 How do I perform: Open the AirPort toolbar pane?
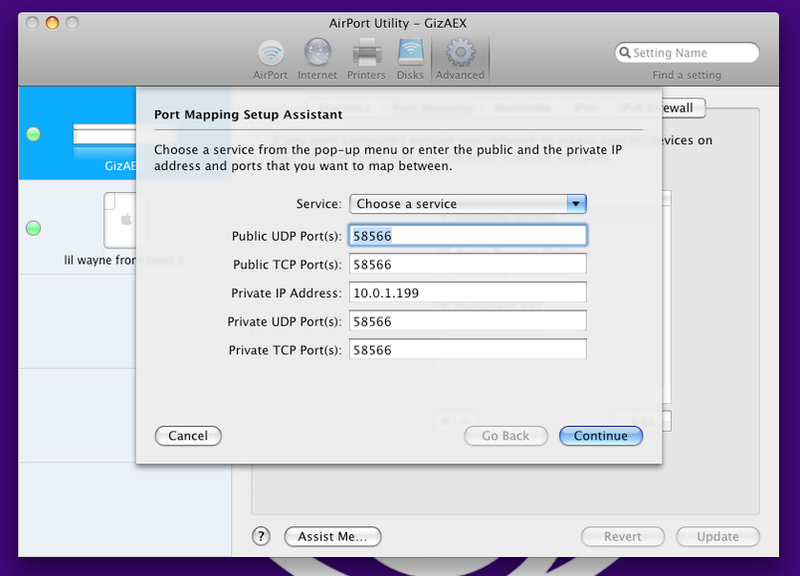pos(270,60)
